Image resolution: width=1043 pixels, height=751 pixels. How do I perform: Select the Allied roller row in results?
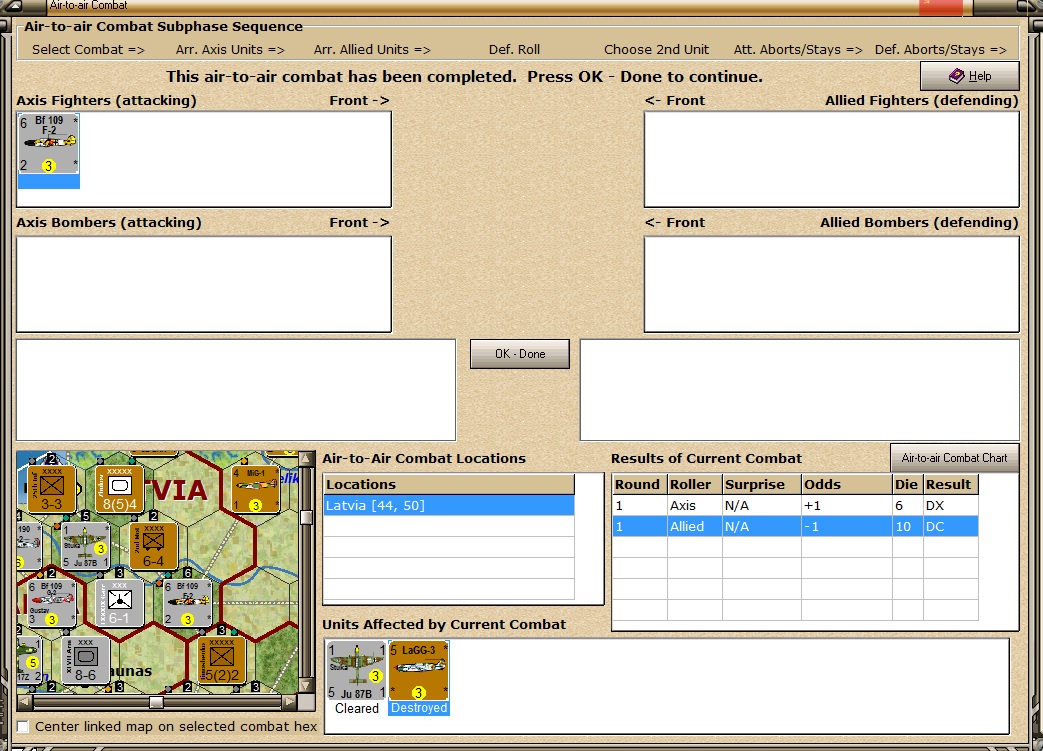coord(795,526)
